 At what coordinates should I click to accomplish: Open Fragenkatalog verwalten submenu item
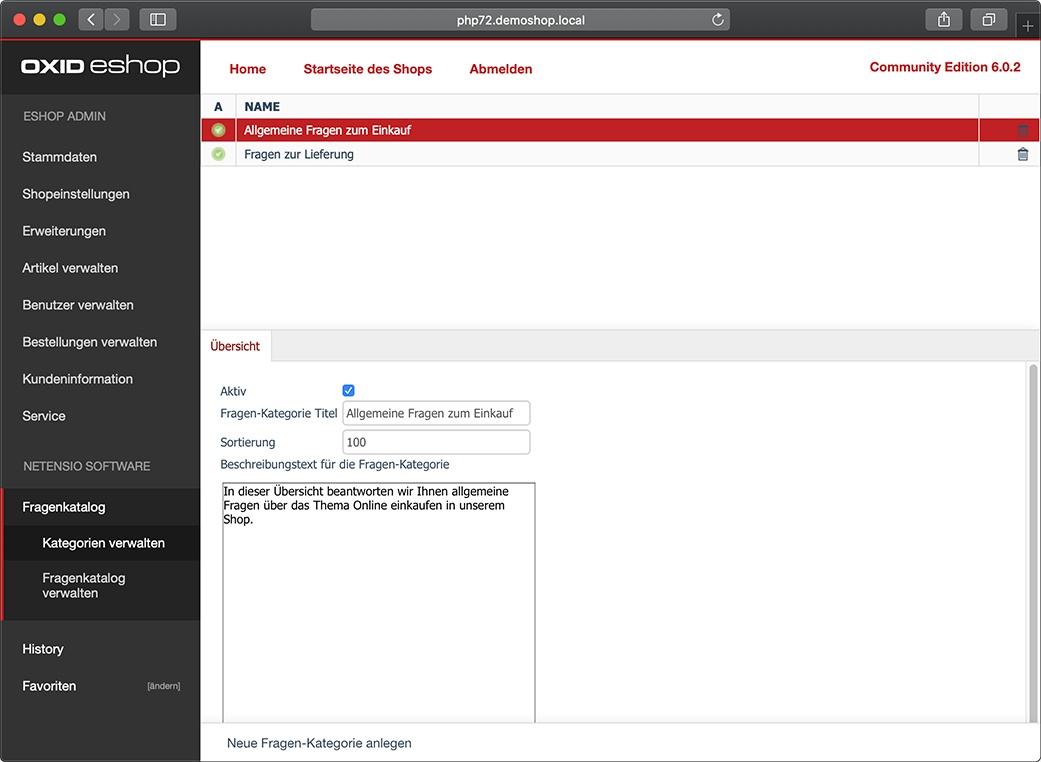84,585
